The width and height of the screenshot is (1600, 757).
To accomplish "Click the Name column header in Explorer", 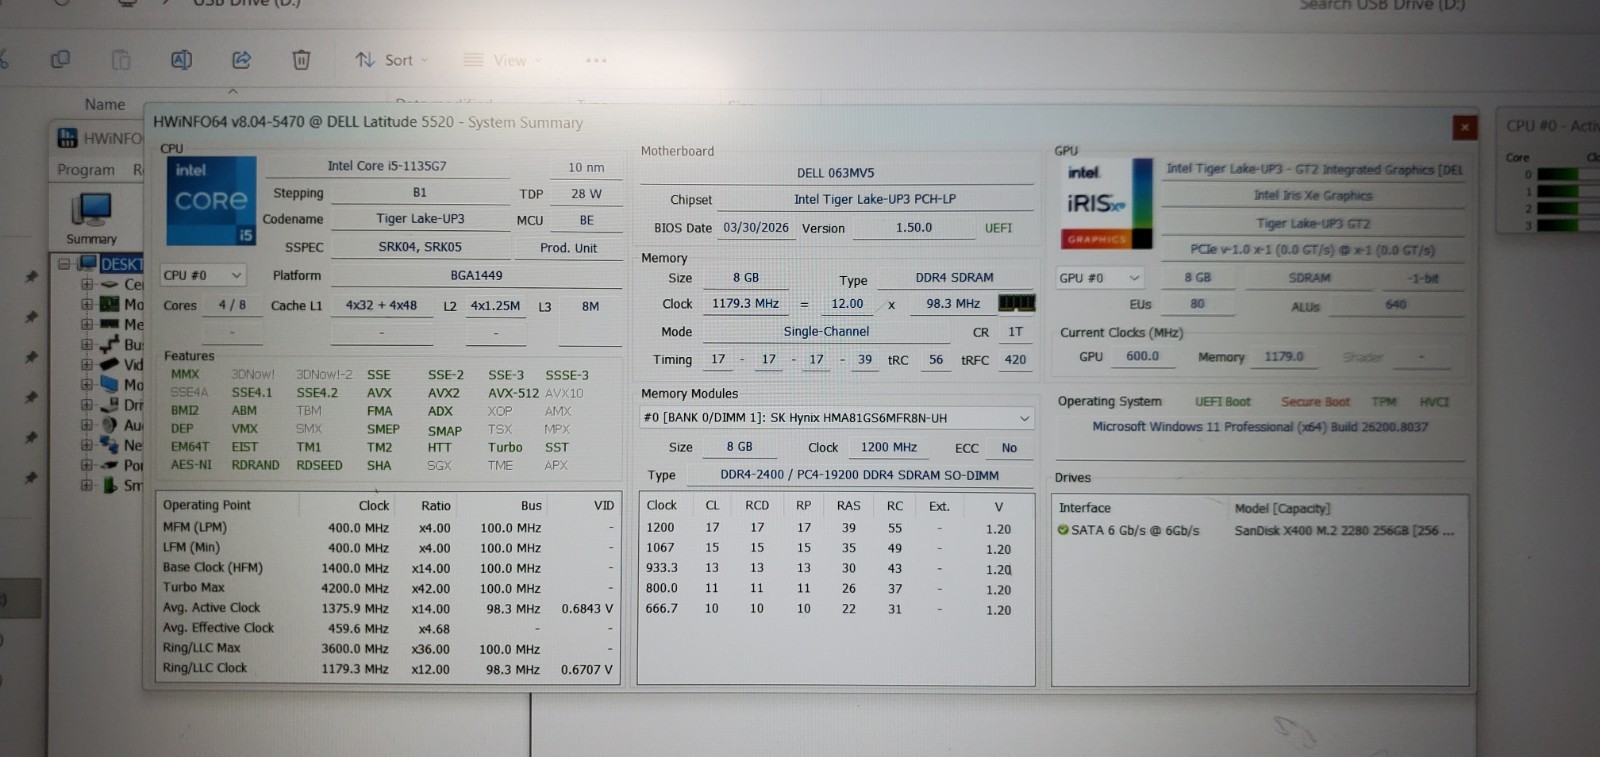I will (x=105, y=104).
